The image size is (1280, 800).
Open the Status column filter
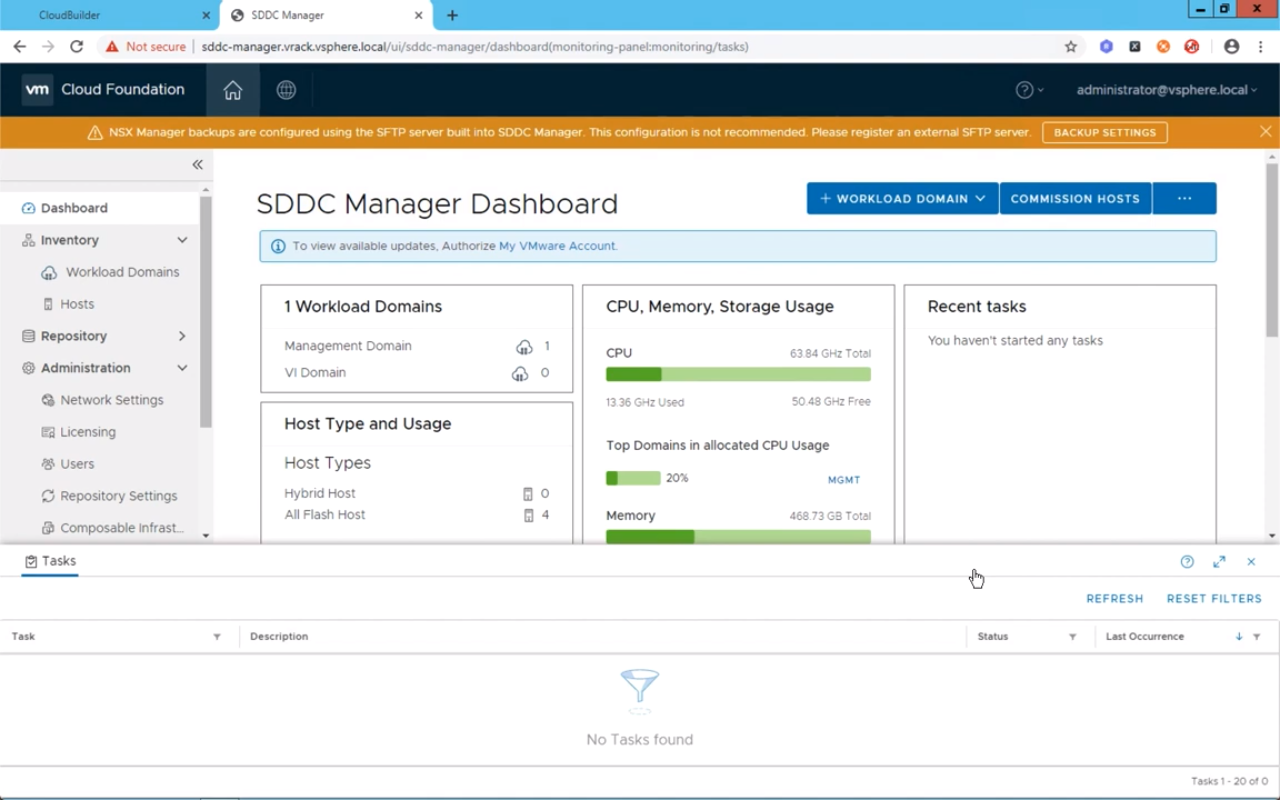(1073, 637)
